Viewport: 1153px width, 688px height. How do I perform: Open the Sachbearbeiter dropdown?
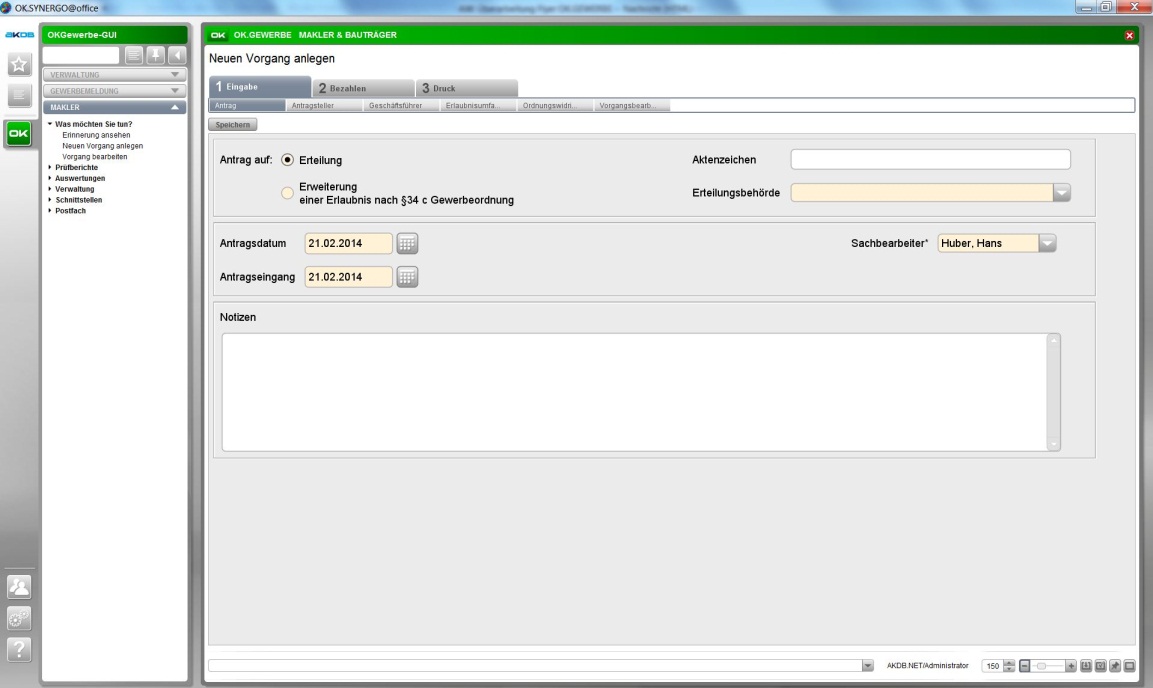(x=1046, y=243)
